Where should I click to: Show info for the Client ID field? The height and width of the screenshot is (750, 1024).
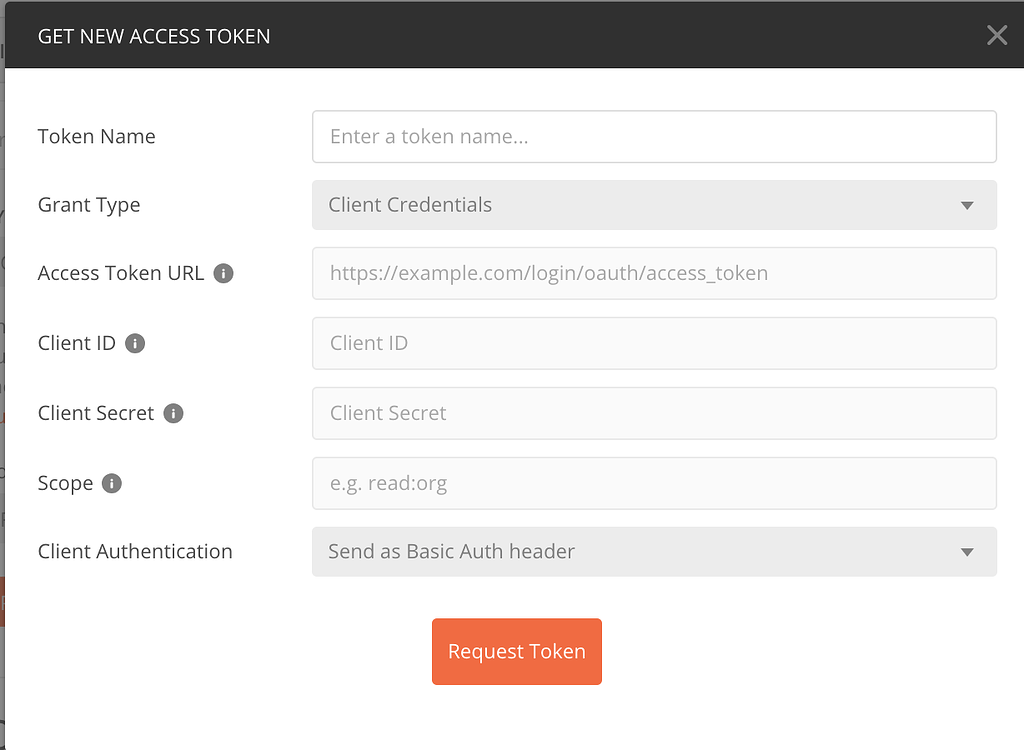pyautogui.click(x=135, y=343)
